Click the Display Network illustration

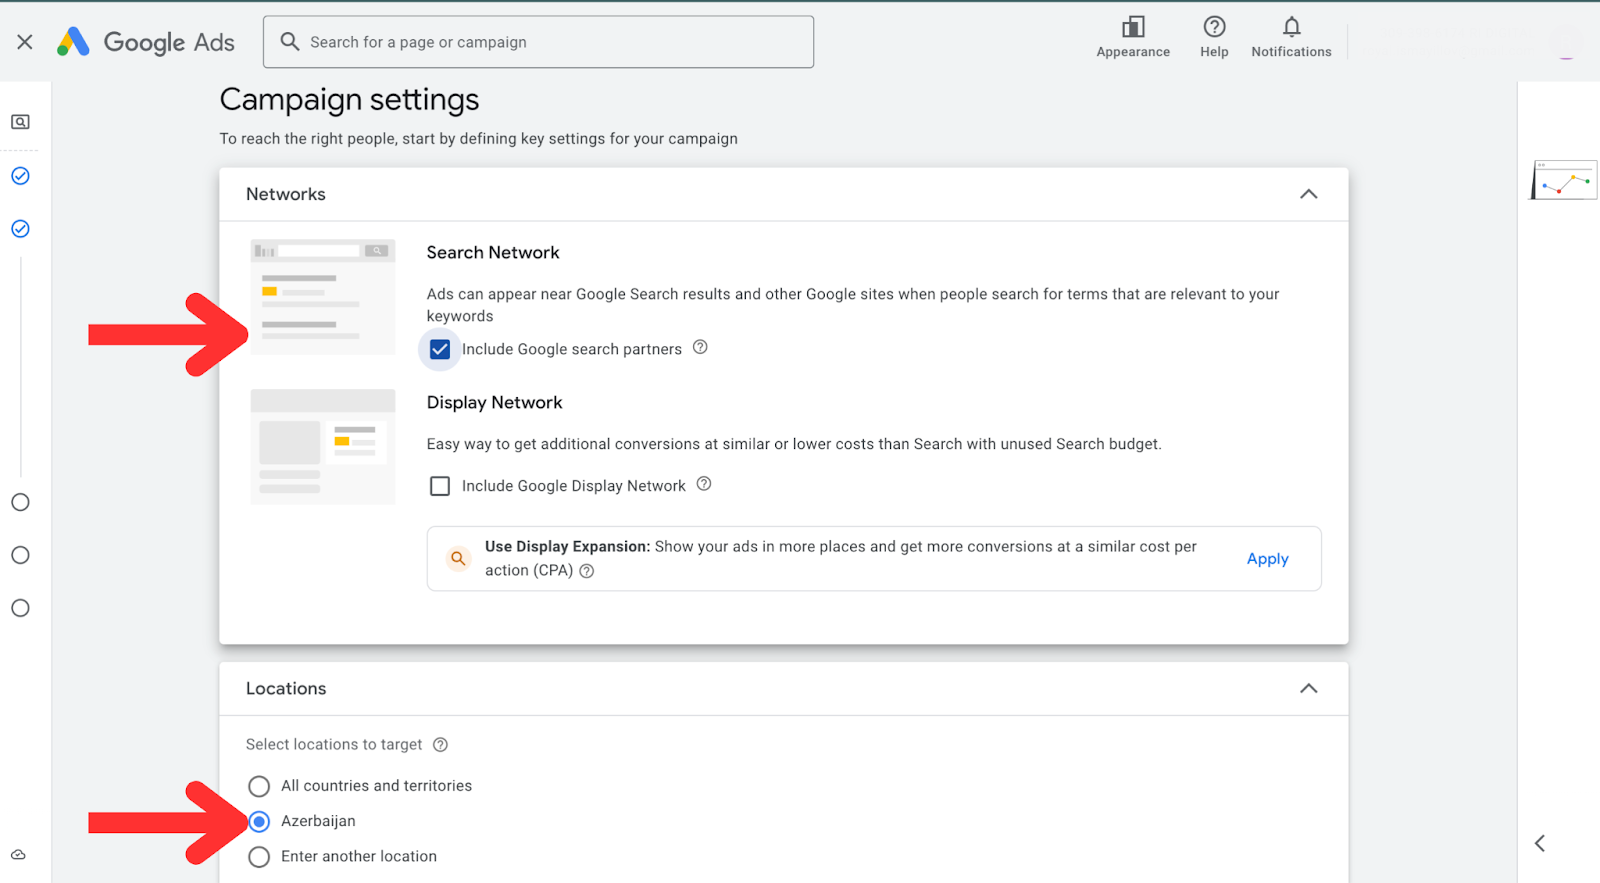[x=323, y=446]
